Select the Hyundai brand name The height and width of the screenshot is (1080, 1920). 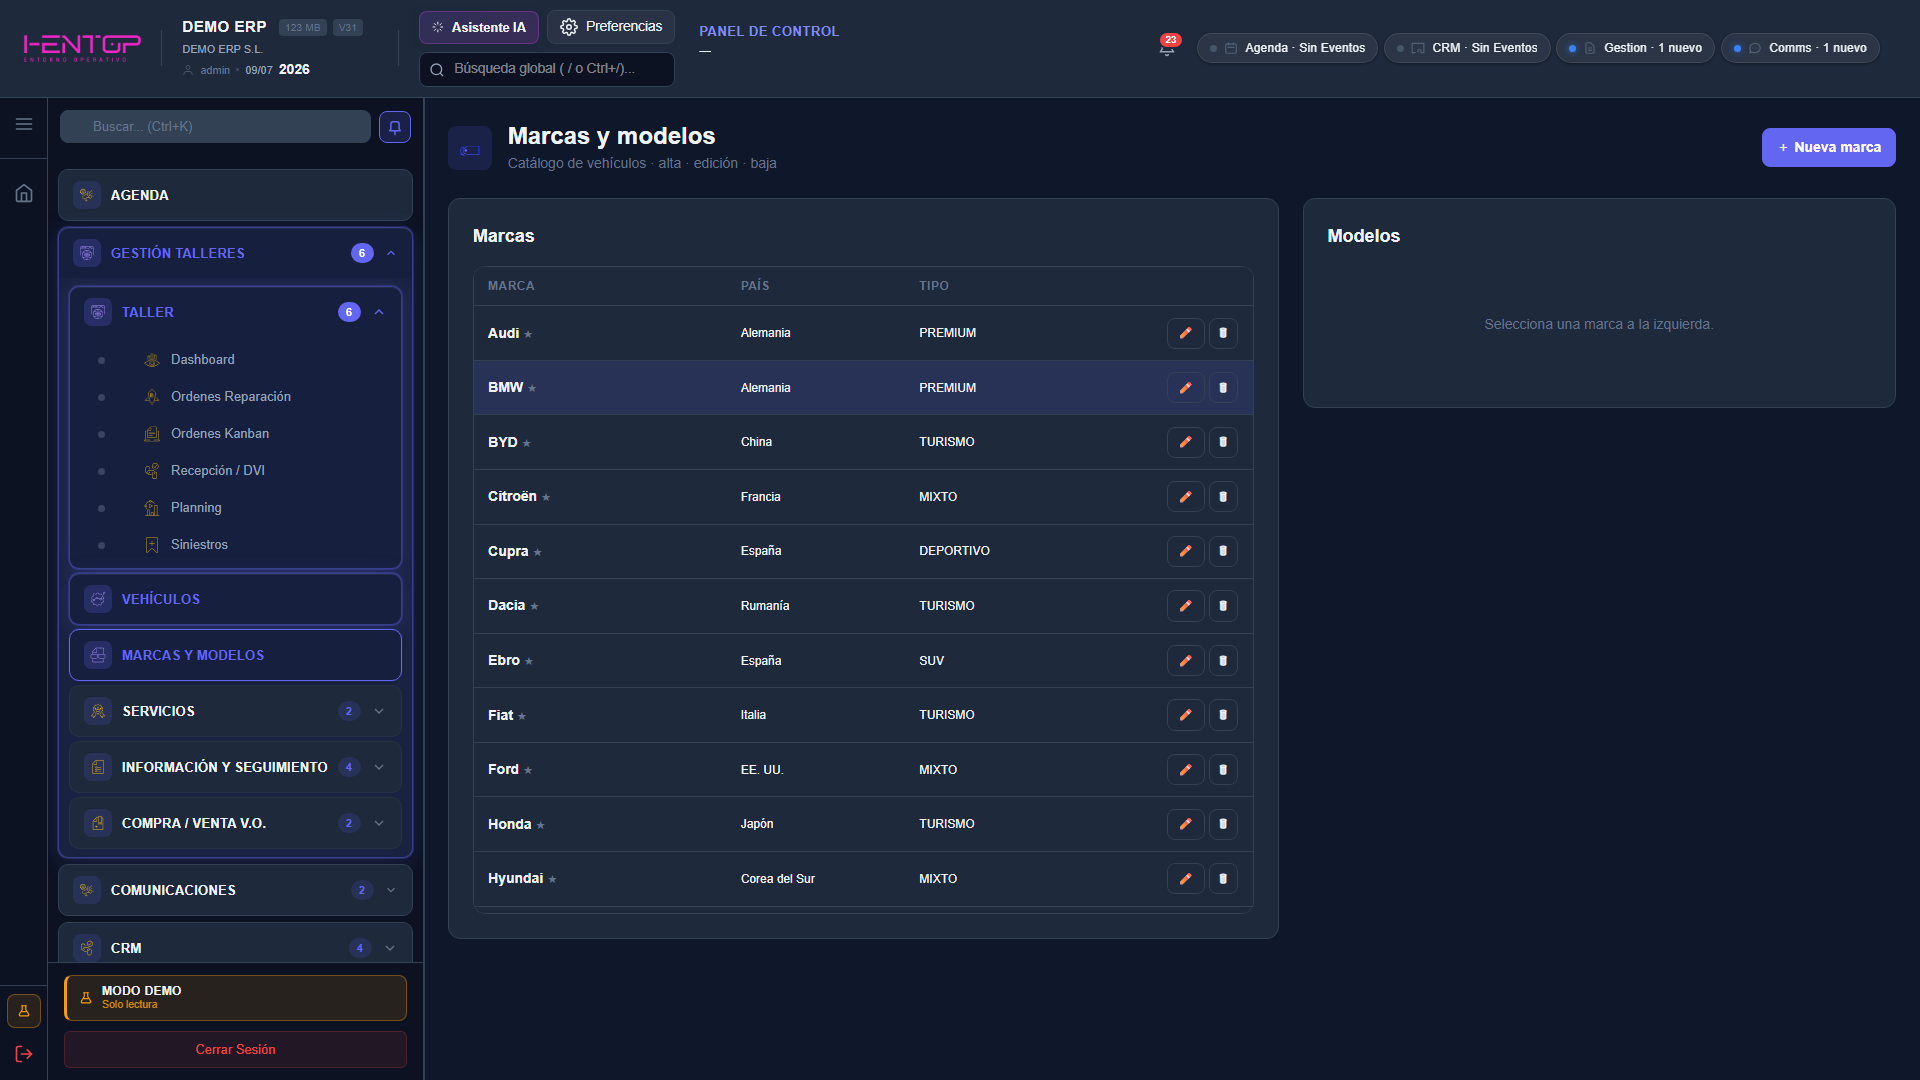tap(515, 879)
